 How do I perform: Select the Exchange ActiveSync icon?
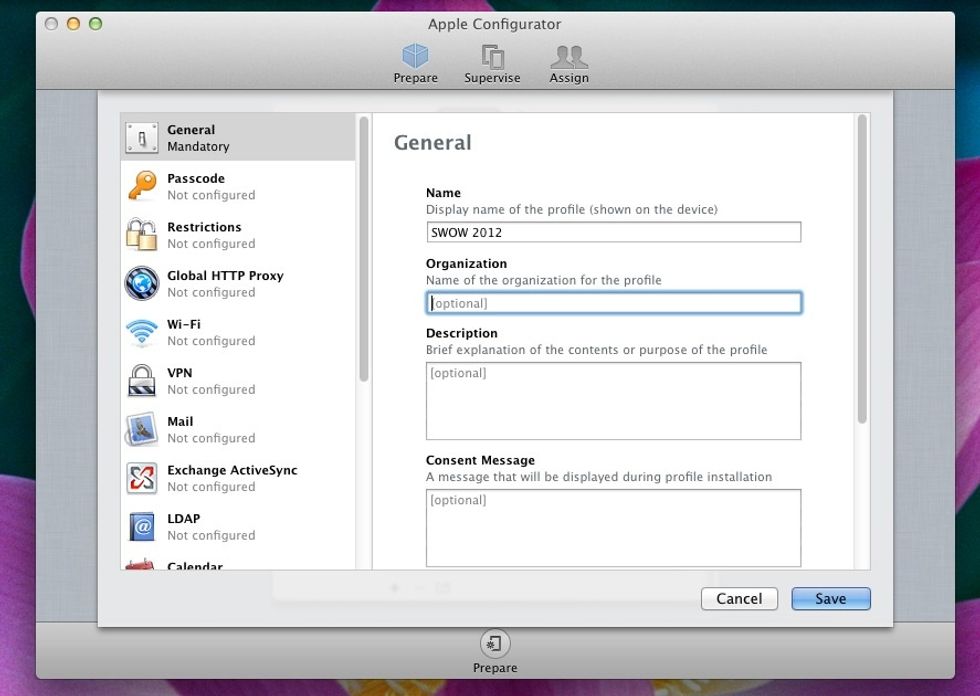(142, 478)
